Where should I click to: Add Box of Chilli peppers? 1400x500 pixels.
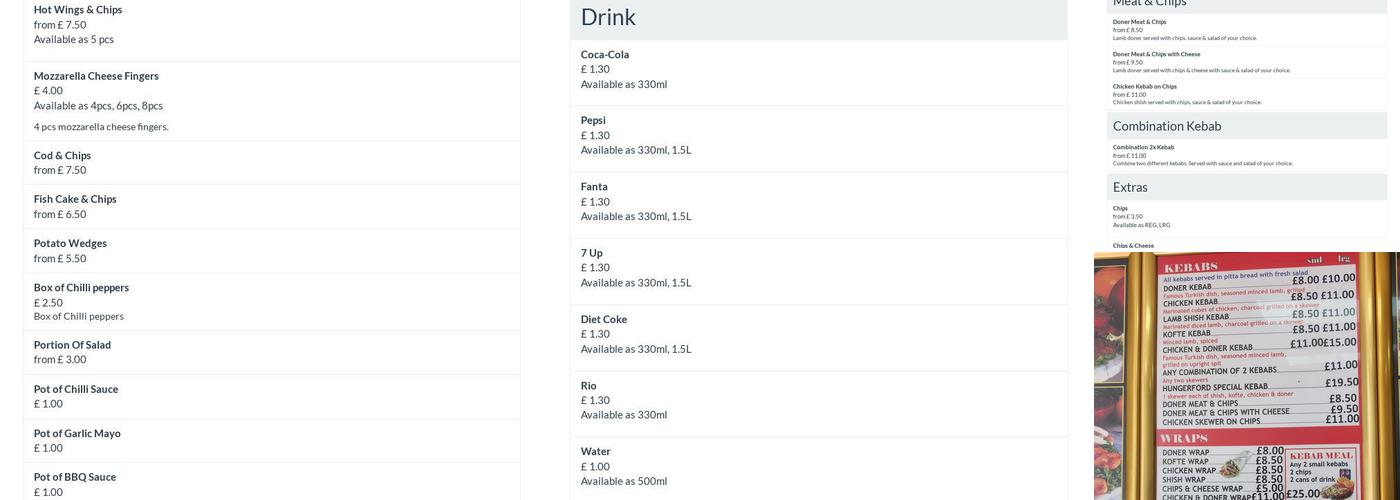pyautogui.click(x=81, y=288)
